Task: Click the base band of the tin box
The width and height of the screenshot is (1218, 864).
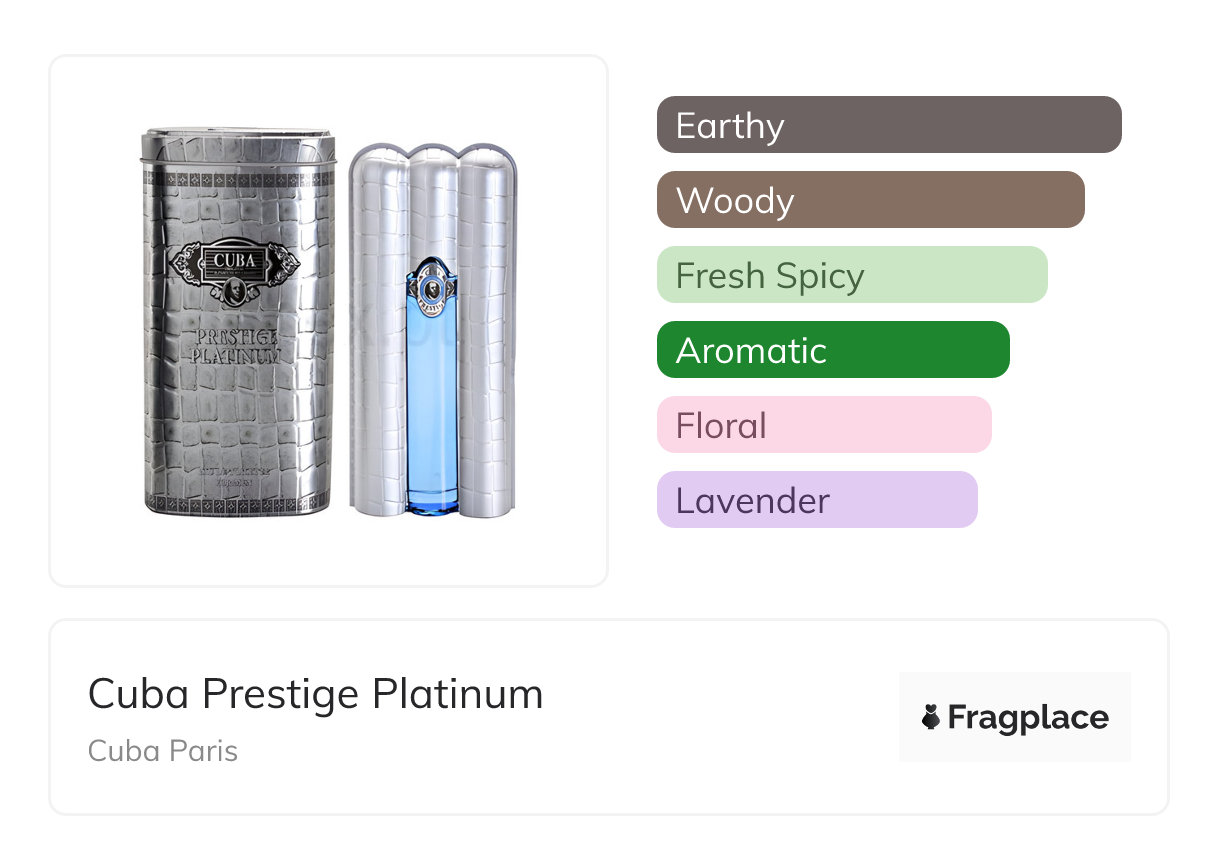Action: tap(238, 495)
